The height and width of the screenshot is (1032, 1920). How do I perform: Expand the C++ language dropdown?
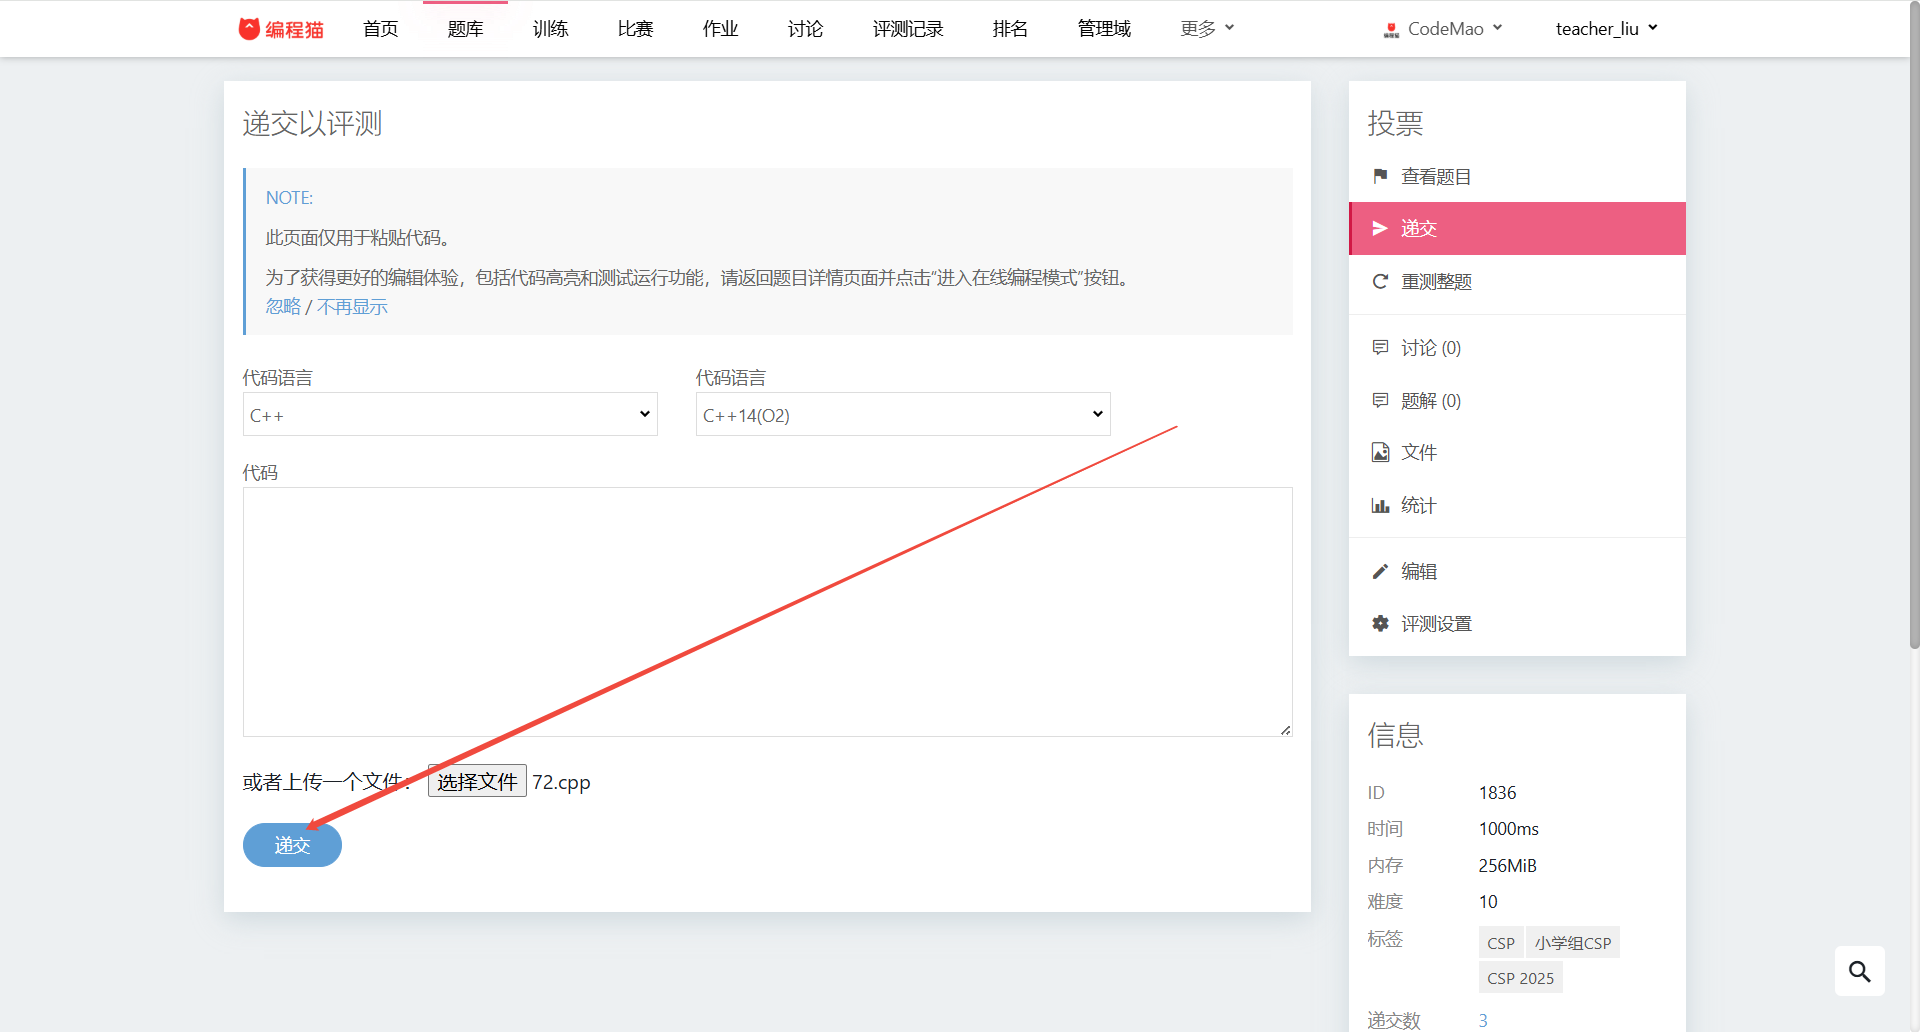[450, 415]
